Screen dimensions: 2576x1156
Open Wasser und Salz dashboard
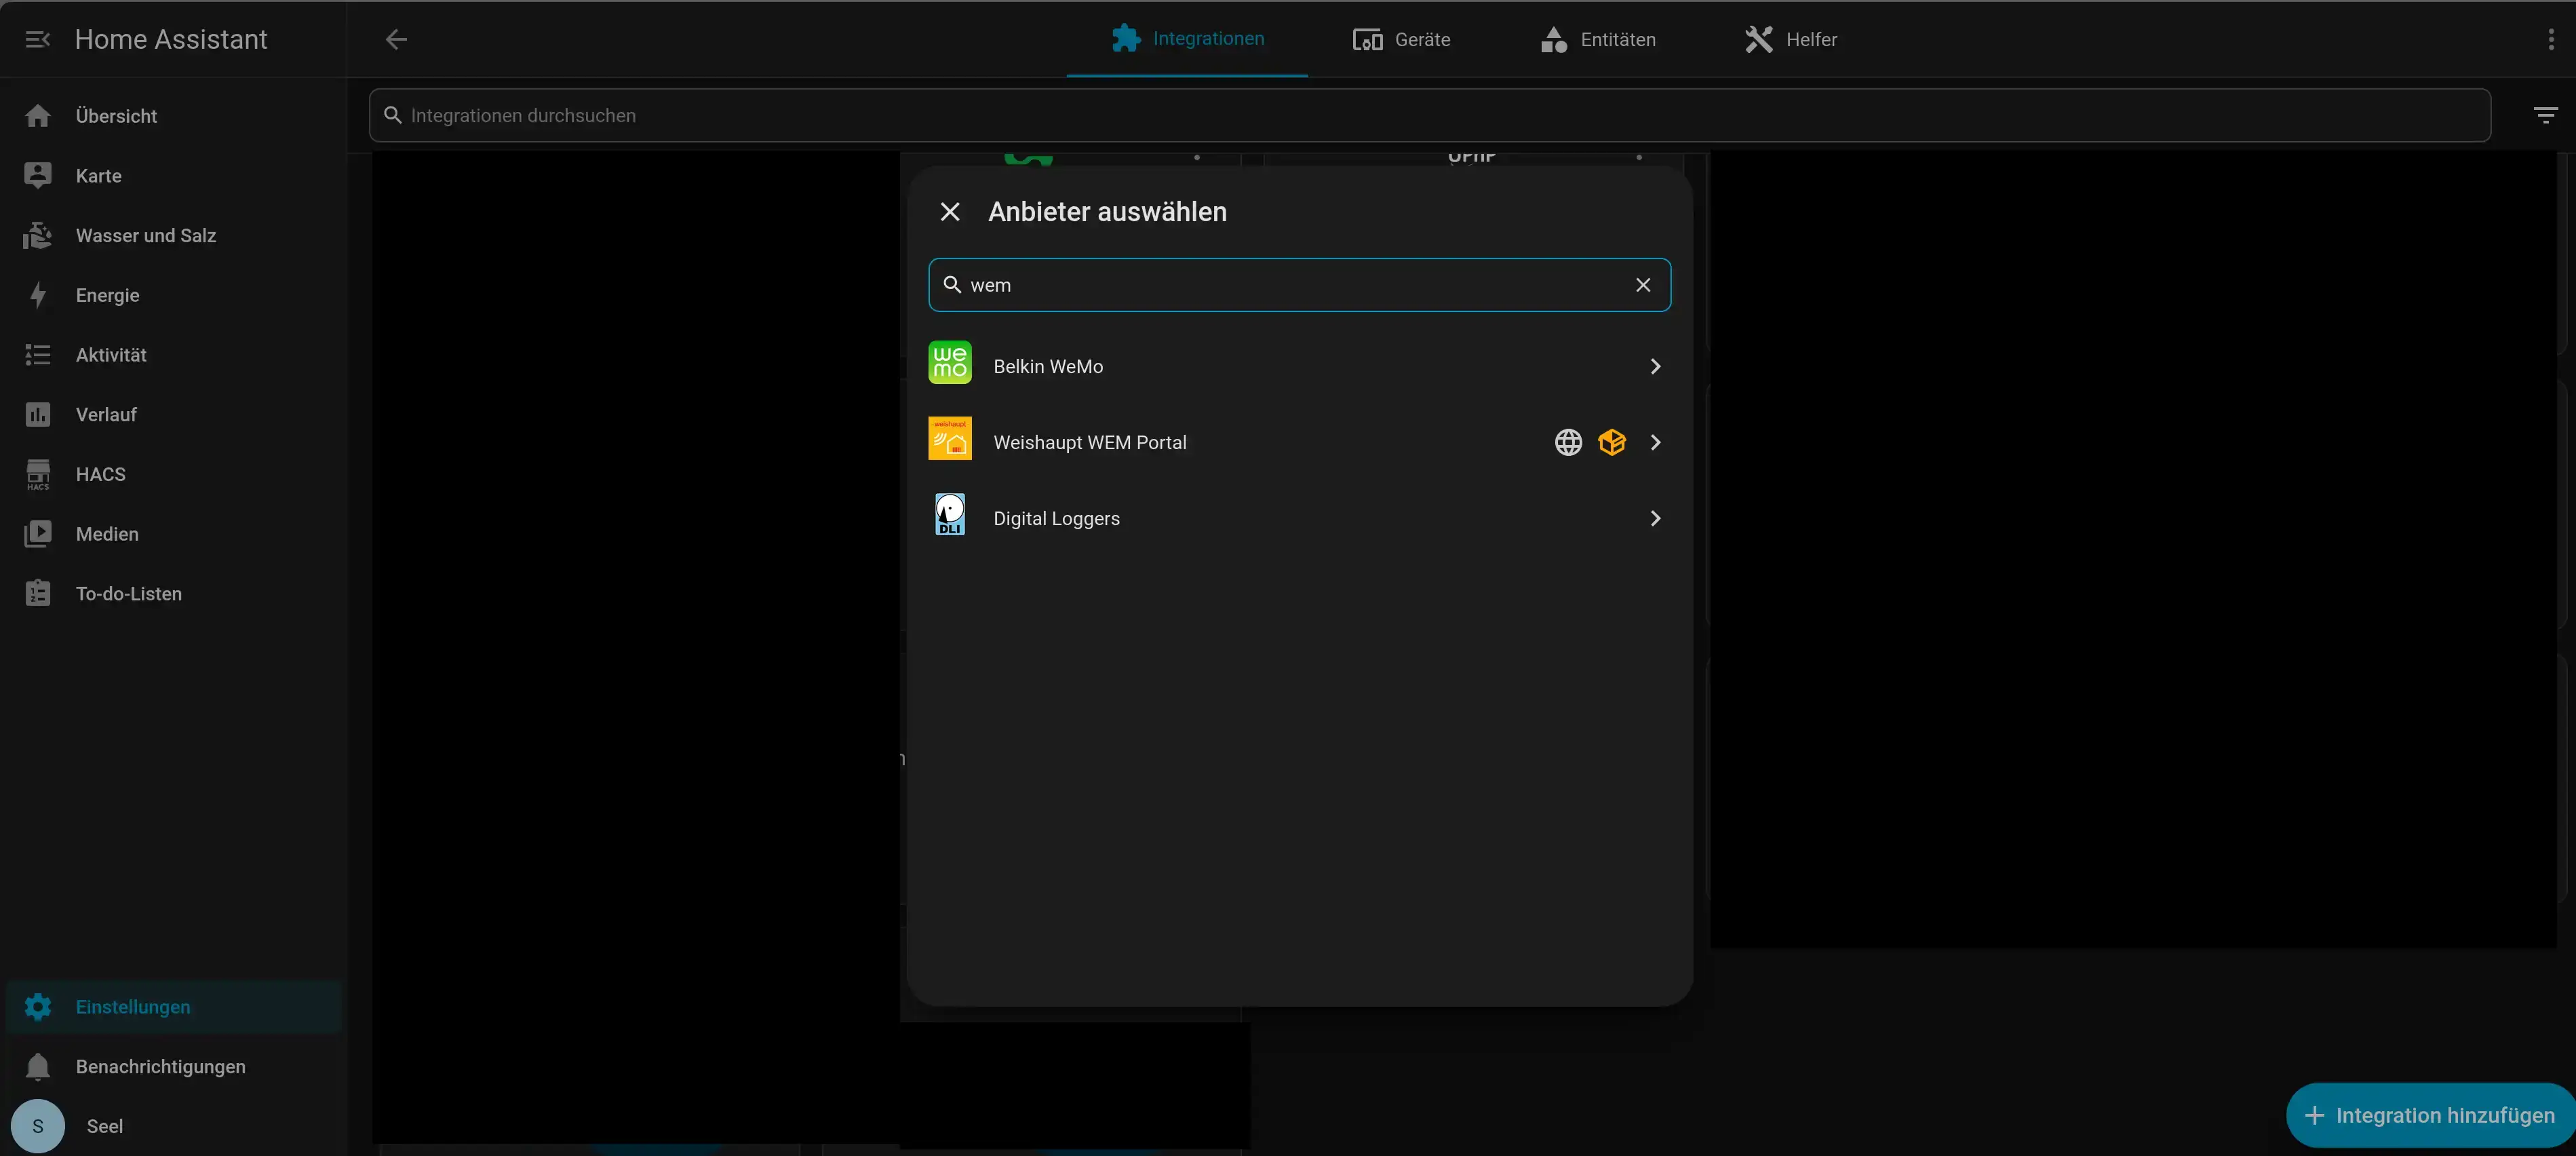click(174, 236)
